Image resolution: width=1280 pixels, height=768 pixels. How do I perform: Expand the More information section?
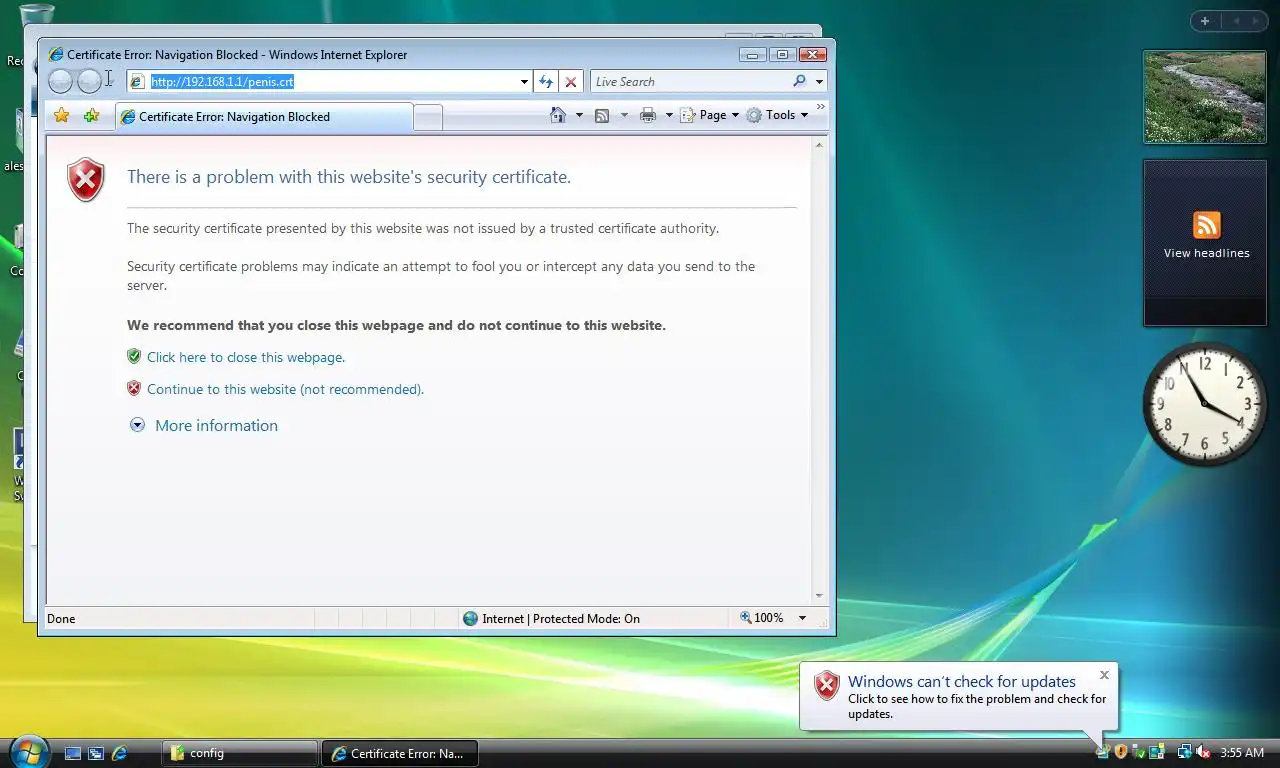[x=204, y=425]
